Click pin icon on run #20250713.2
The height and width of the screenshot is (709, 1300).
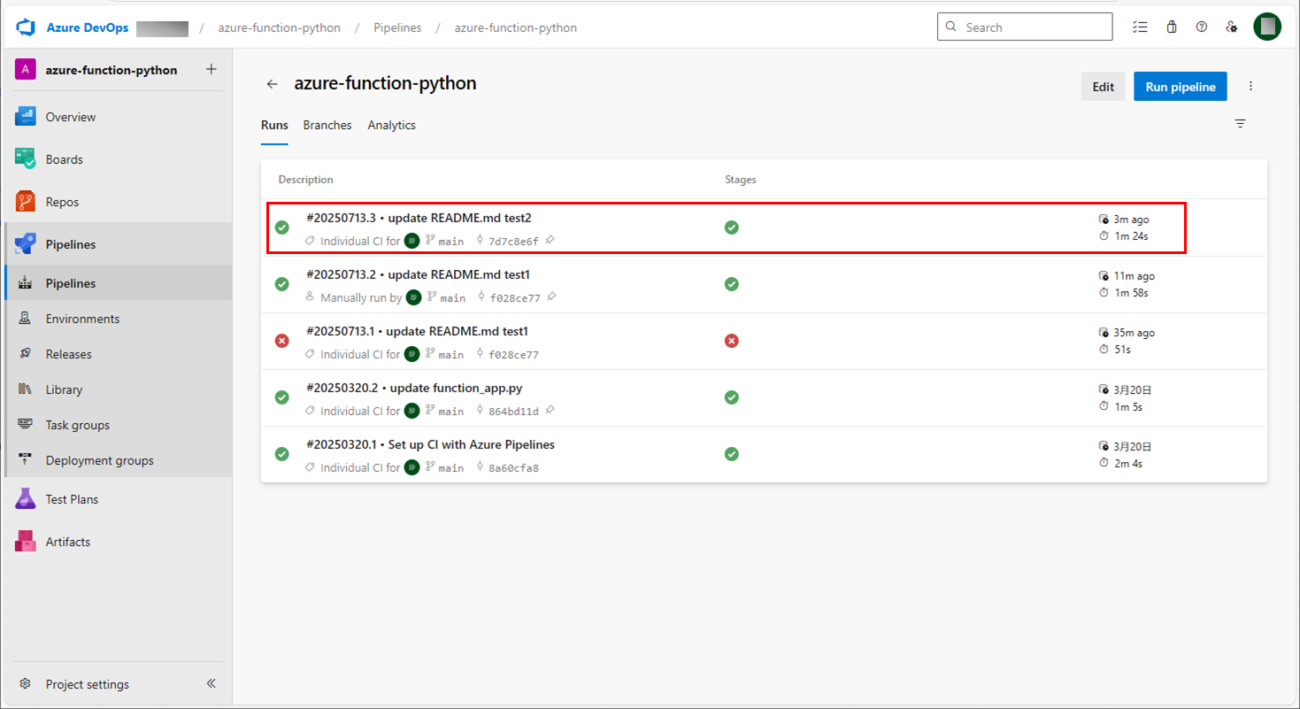552,297
